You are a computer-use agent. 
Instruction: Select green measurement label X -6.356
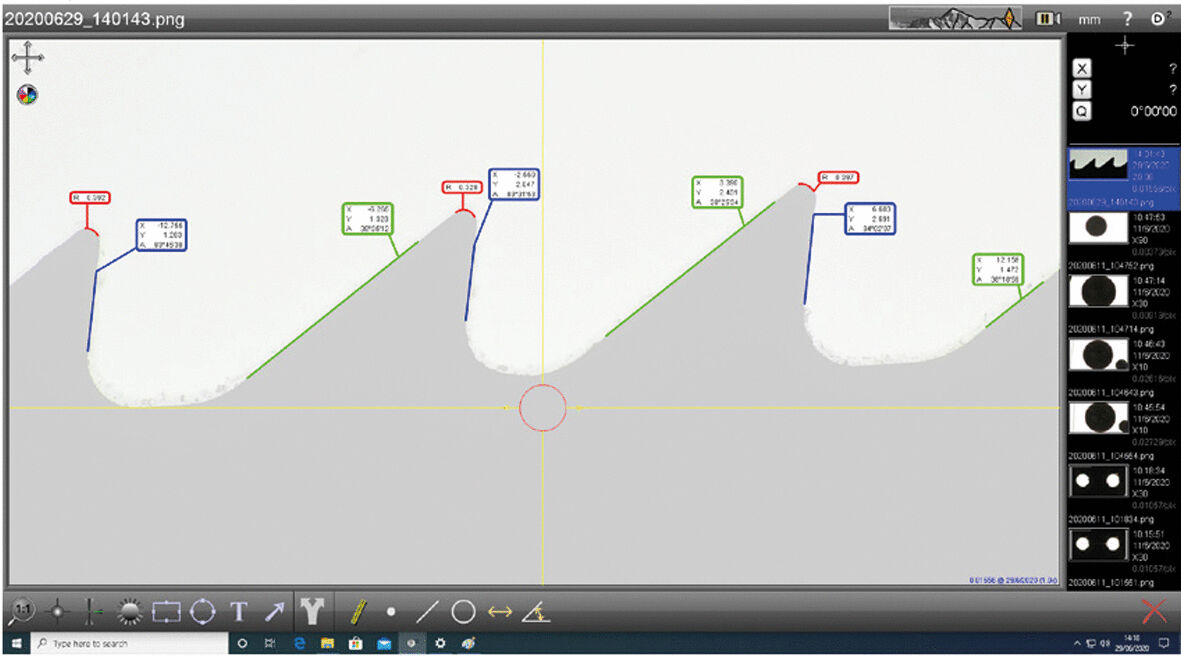[368, 218]
